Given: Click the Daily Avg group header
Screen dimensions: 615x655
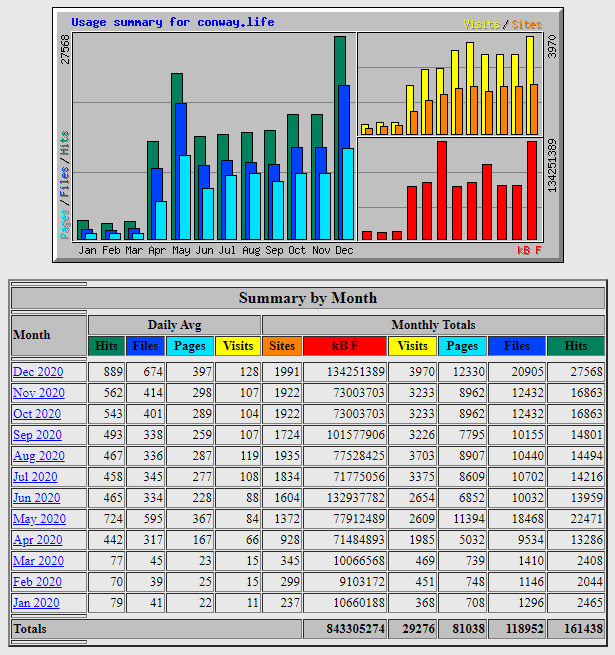Looking at the screenshot, I should coord(174,325).
